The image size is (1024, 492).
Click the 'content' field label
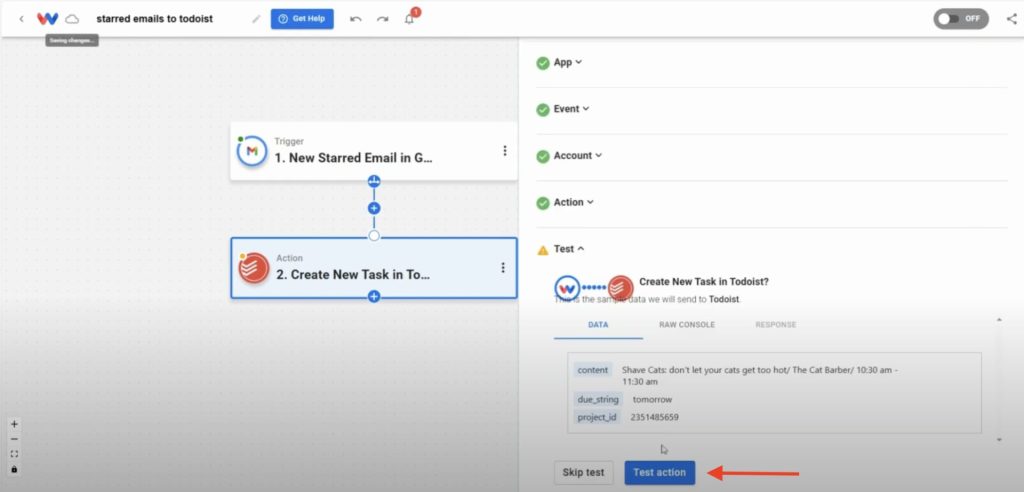[593, 370]
